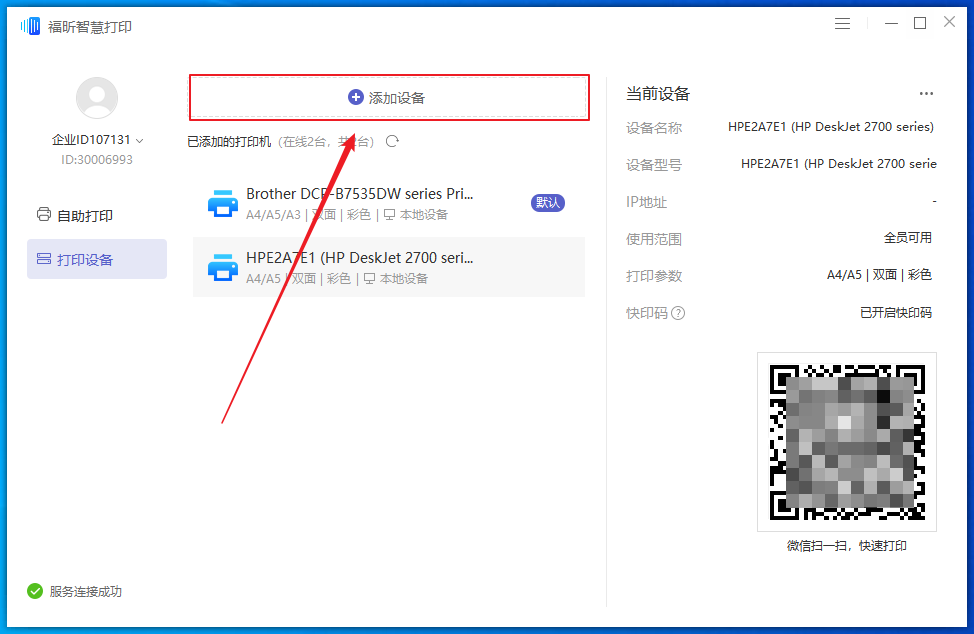The image size is (974, 634).
Task: Click the user avatar image
Action: tap(96, 97)
